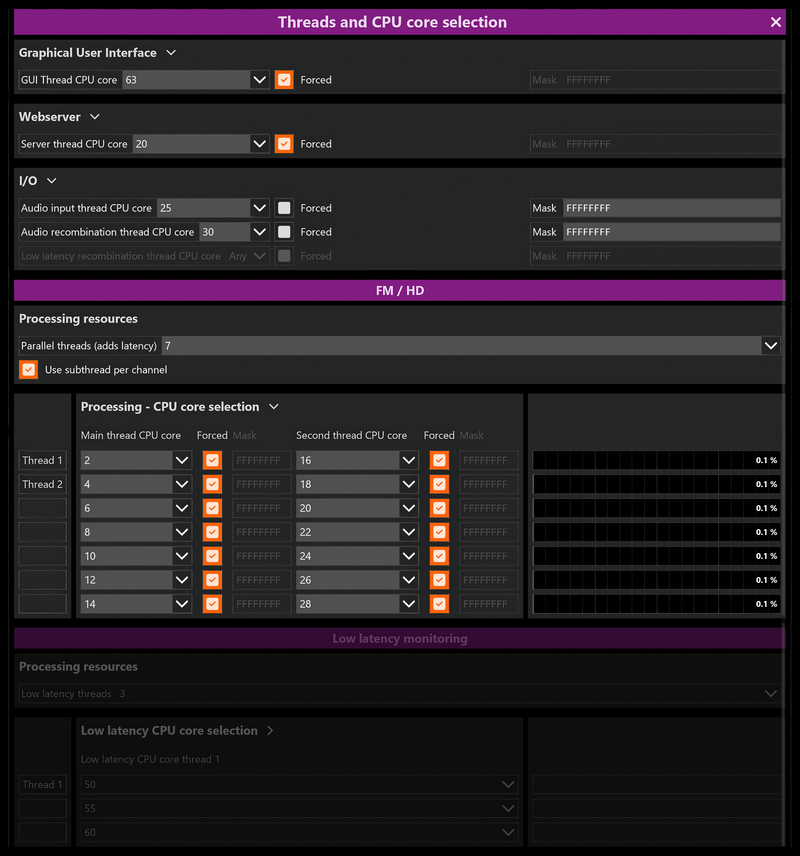Click Thread 2 CPU load meter

pyautogui.click(x=656, y=484)
